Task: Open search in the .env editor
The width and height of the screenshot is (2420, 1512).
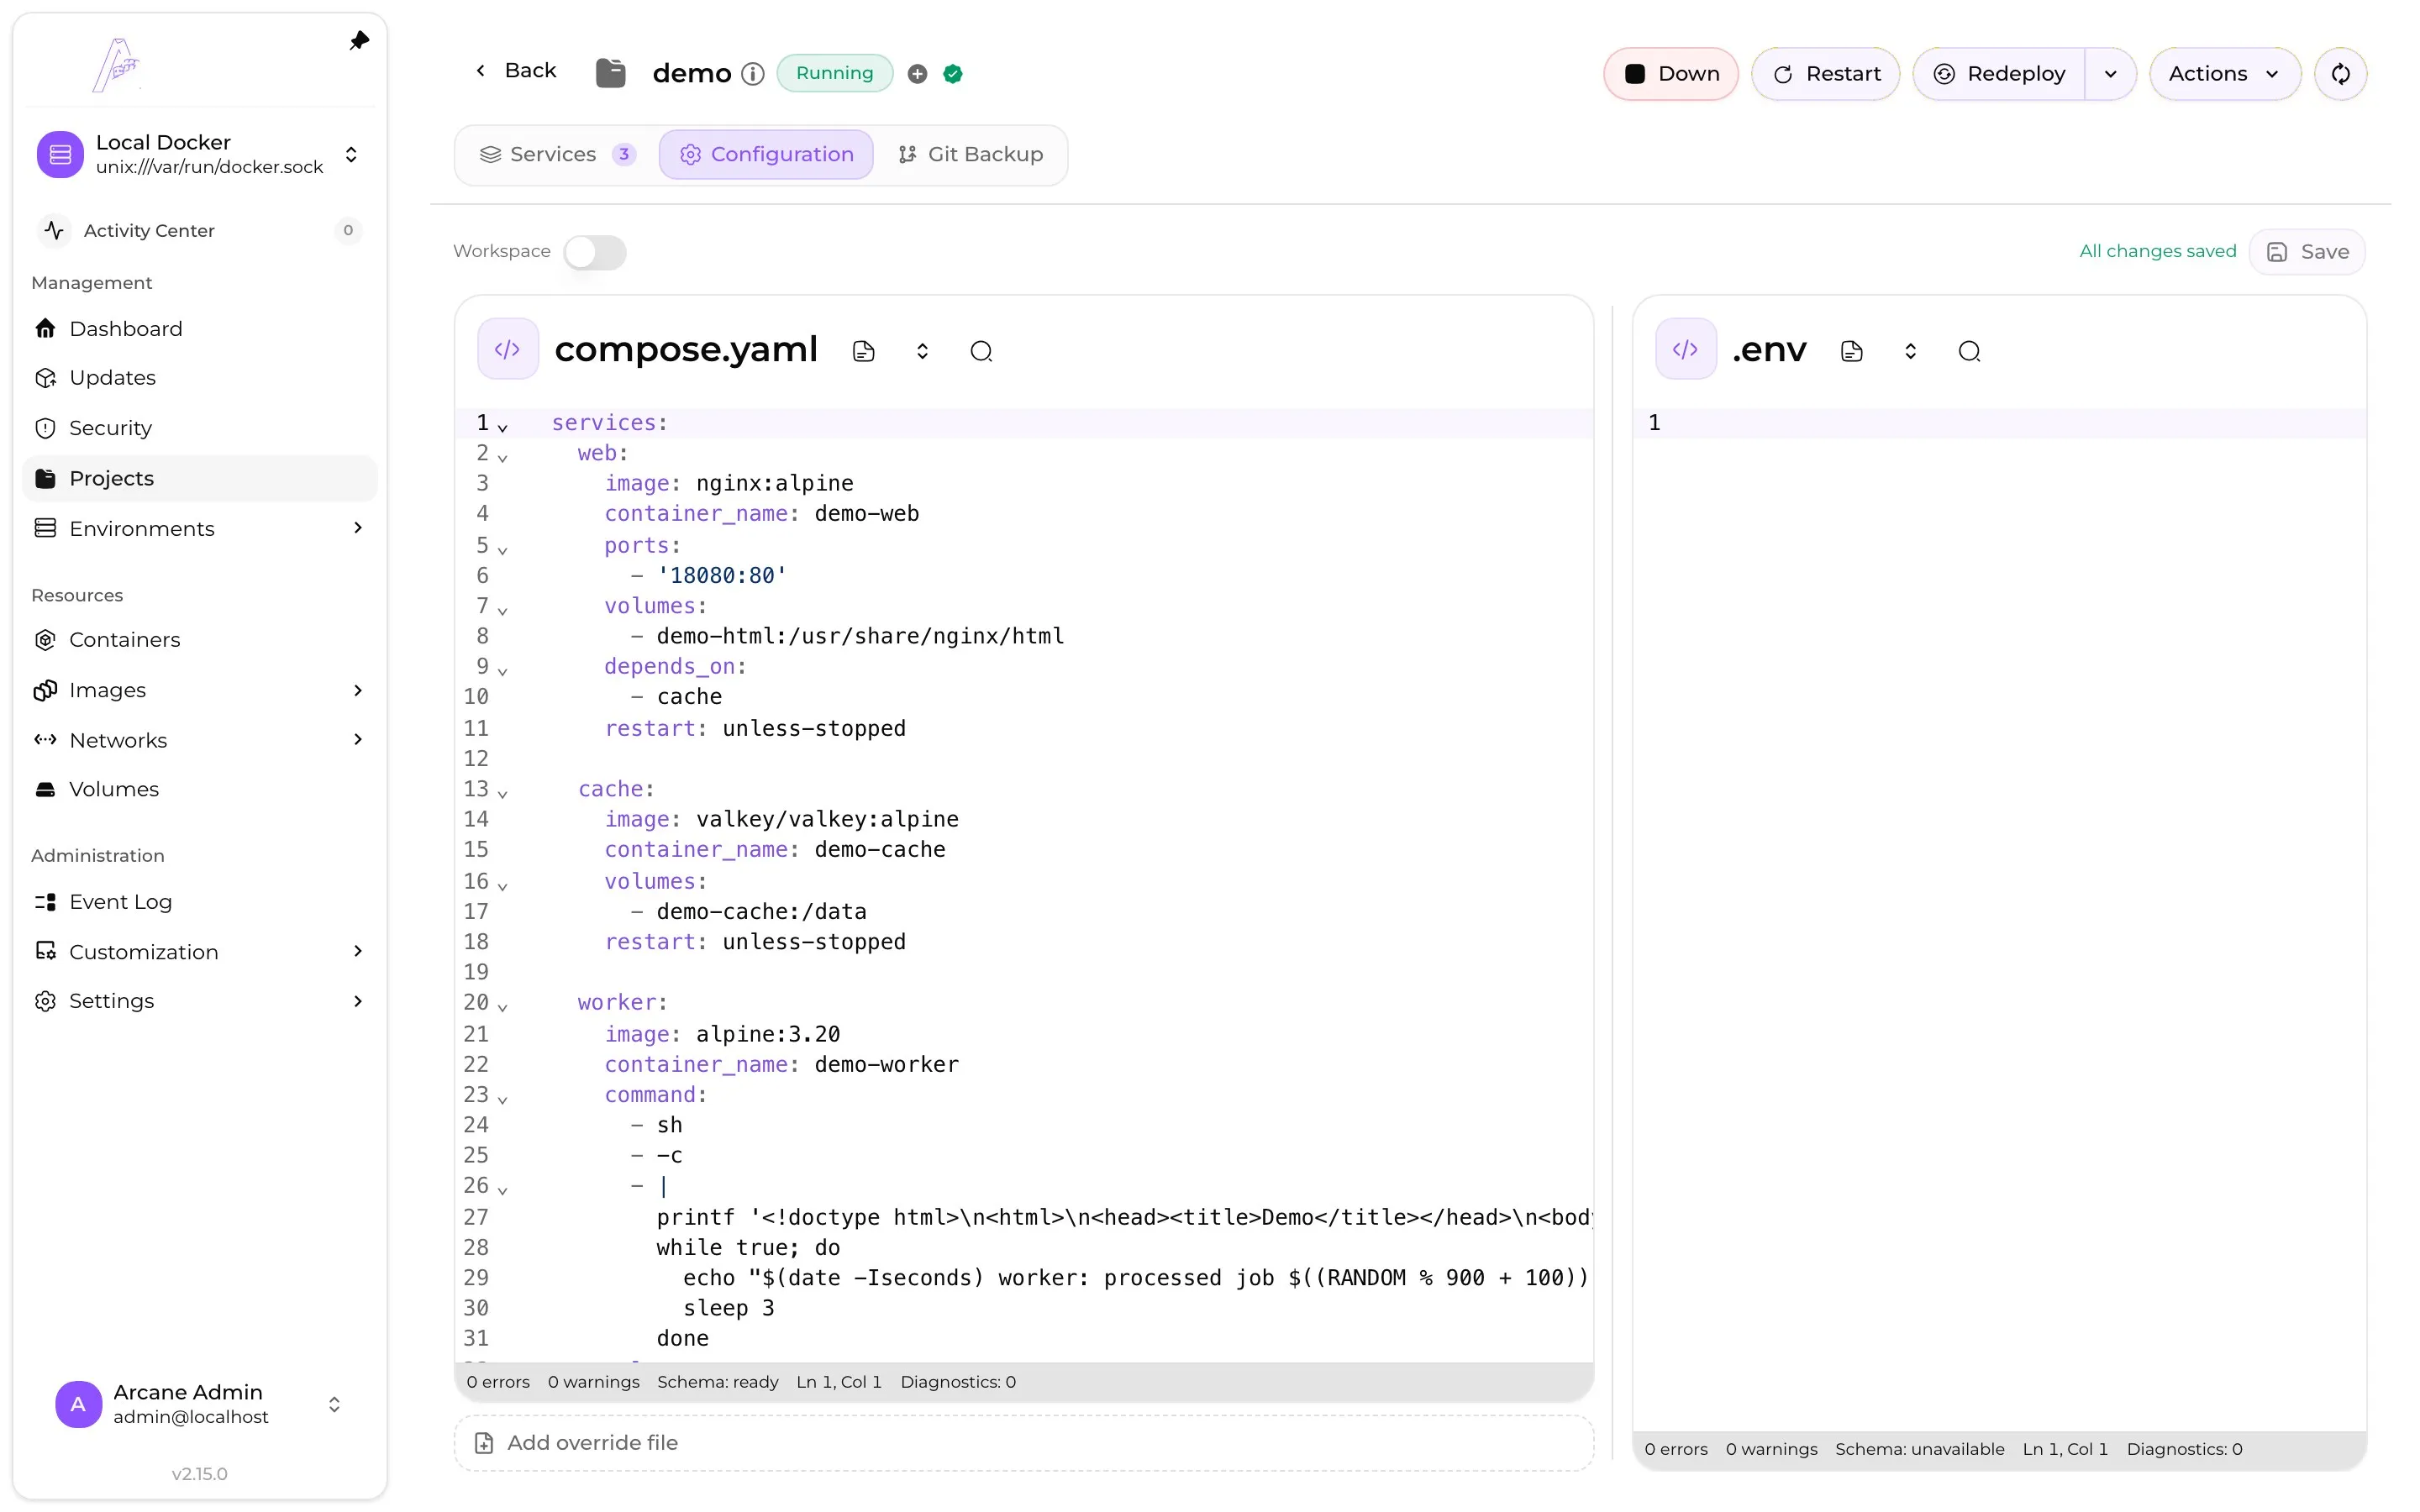Action: tap(1969, 351)
